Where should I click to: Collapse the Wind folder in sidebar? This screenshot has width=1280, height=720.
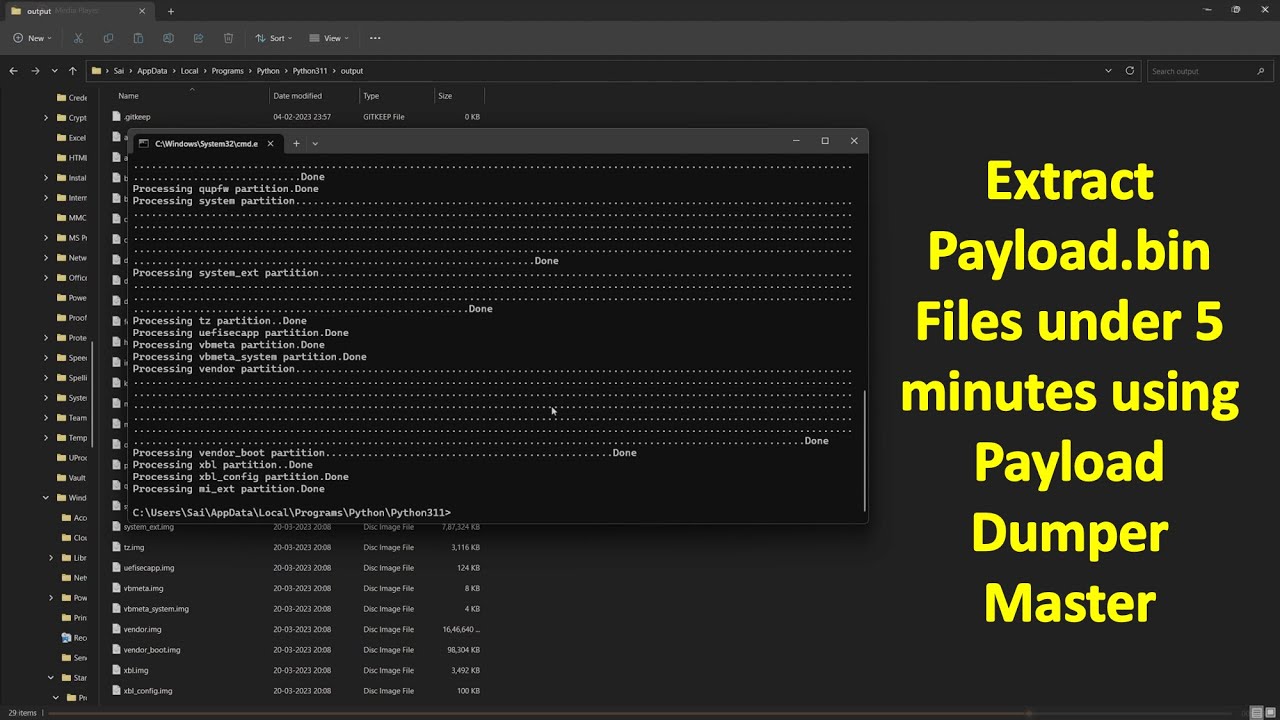[x=46, y=498]
